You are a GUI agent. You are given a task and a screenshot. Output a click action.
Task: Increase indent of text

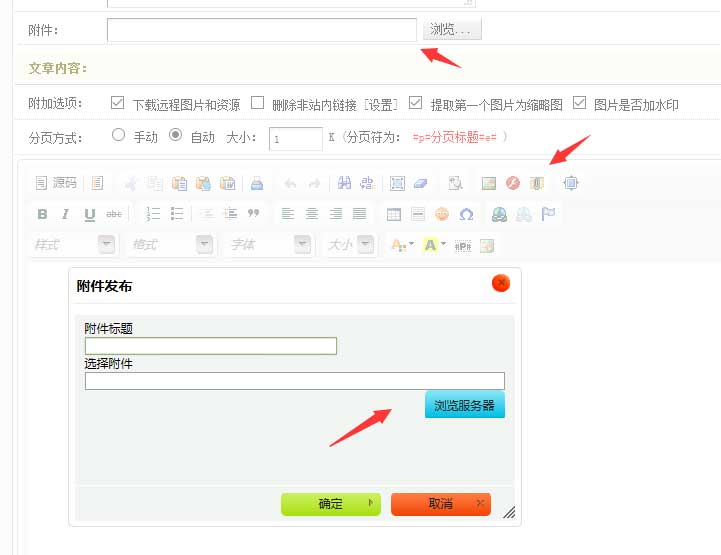pos(230,213)
